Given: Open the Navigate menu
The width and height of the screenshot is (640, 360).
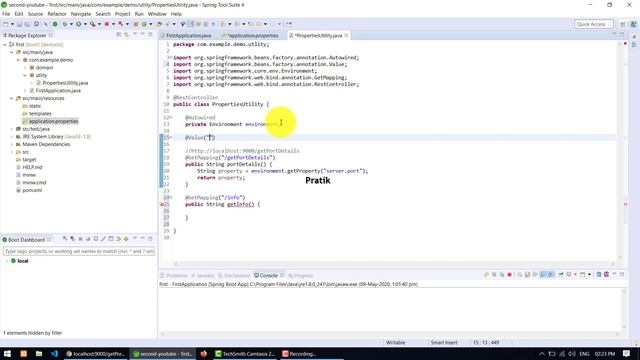Looking at the screenshot, I should [x=81, y=14].
